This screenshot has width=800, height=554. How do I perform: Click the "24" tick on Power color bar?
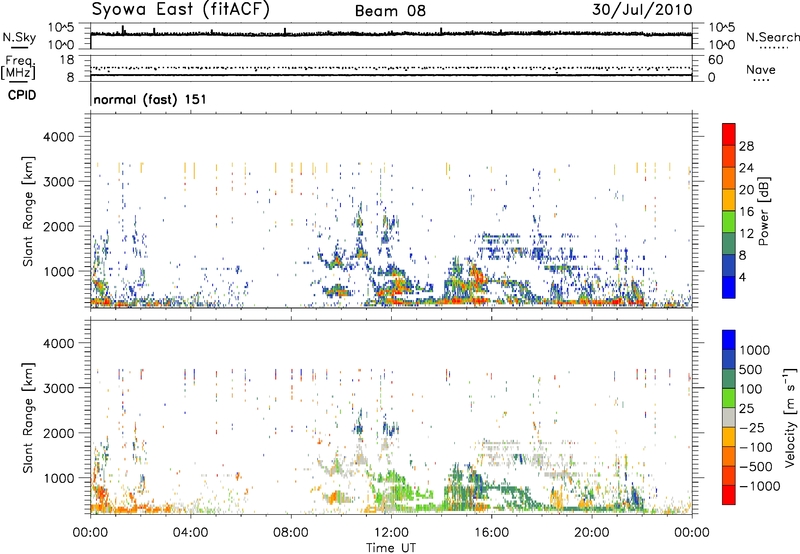[x=746, y=168]
